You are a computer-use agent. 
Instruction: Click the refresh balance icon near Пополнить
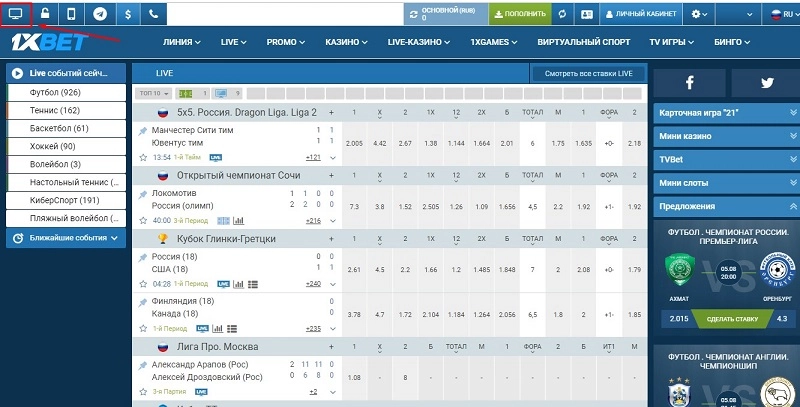click(x=563, y=14)
